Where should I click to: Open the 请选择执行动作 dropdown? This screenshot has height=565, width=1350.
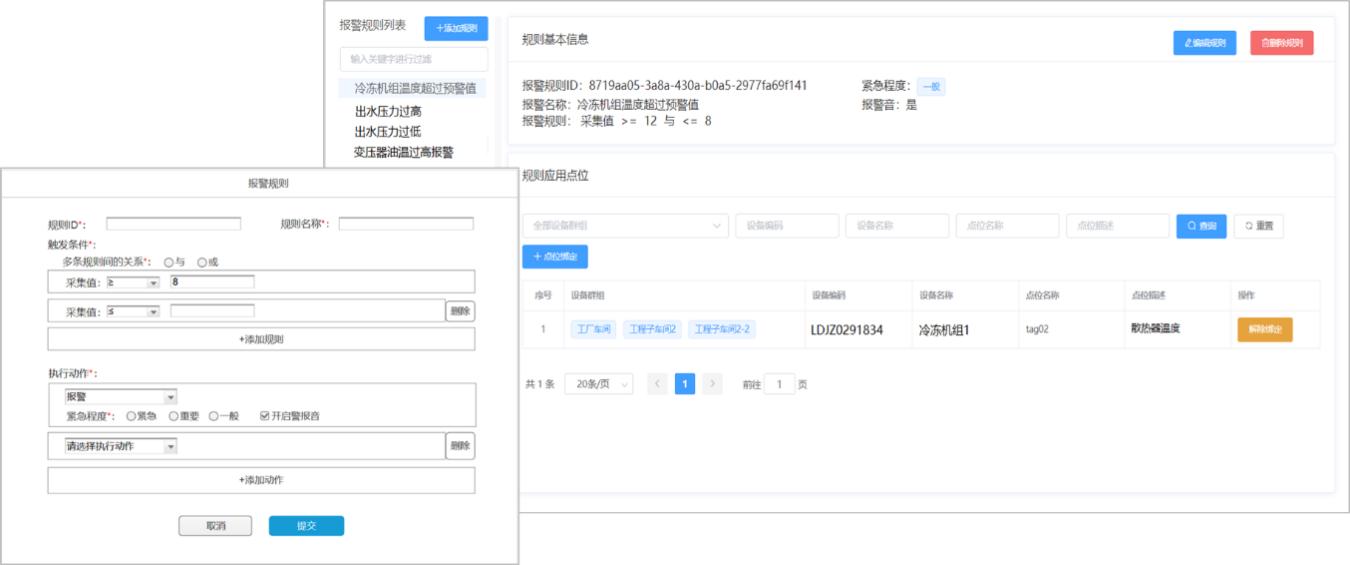point(121,446)
